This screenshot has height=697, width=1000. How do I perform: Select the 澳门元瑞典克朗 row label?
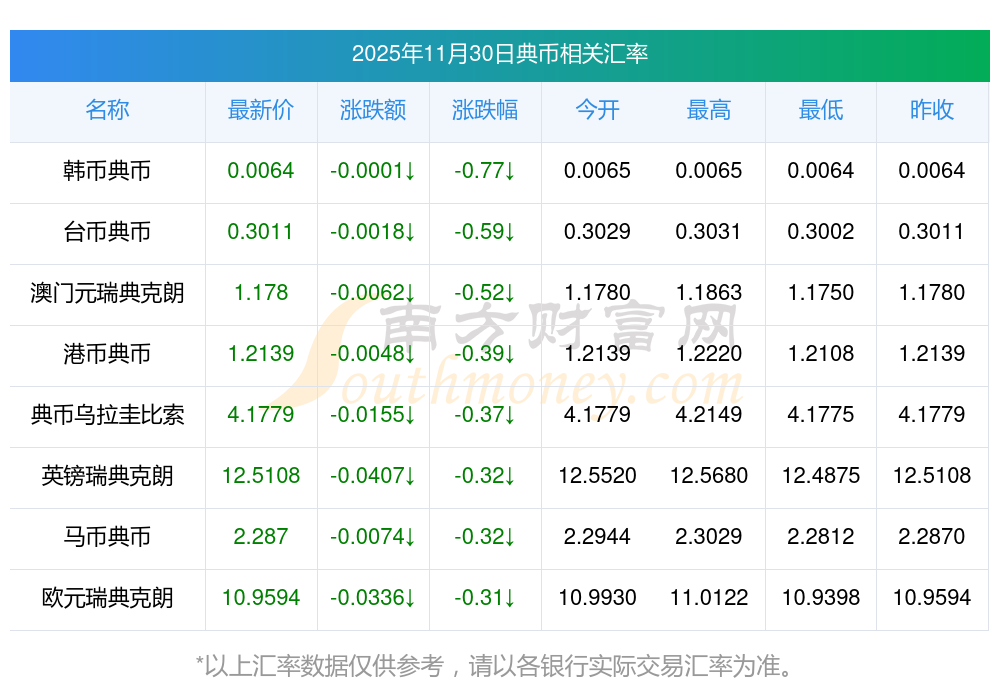click(x=107, y=293)
